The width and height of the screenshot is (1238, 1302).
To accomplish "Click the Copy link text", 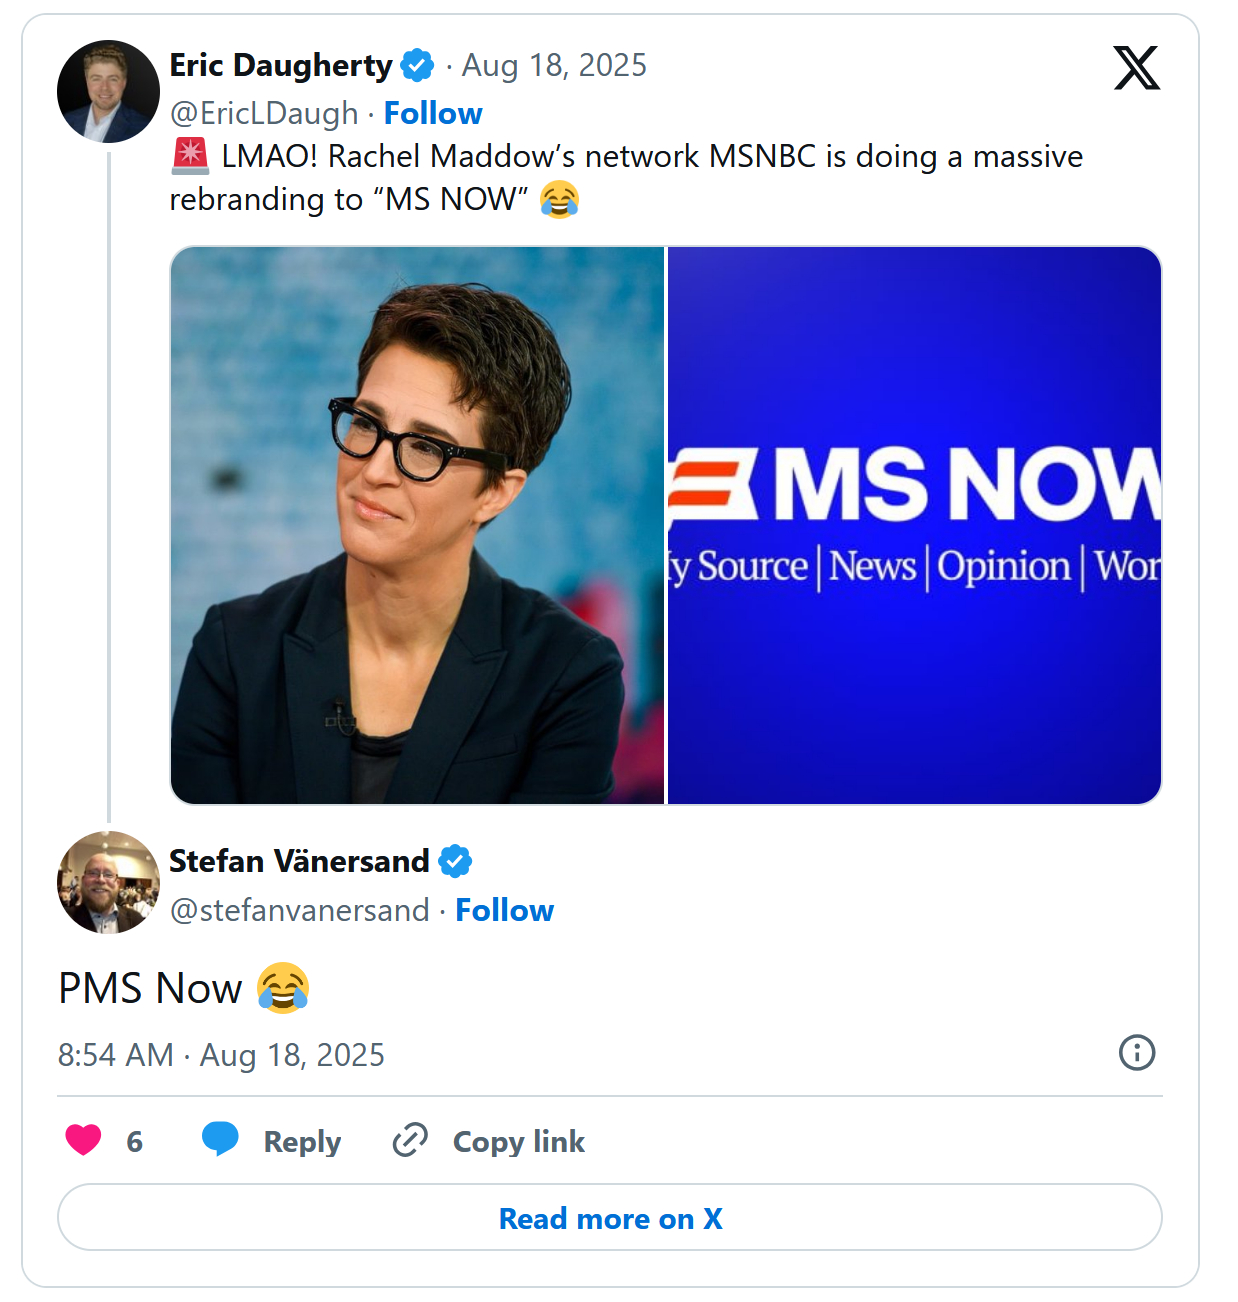I will [518, 1142].
